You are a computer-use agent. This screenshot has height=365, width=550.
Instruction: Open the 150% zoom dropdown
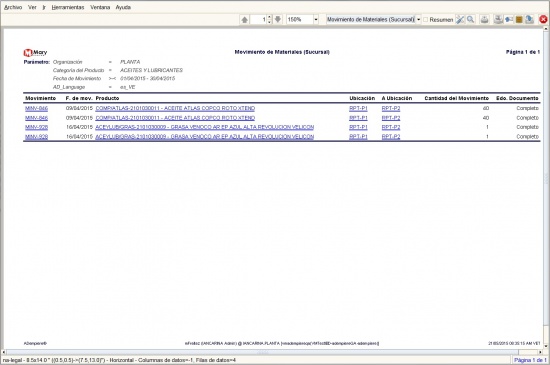click(x=316, y=20)
